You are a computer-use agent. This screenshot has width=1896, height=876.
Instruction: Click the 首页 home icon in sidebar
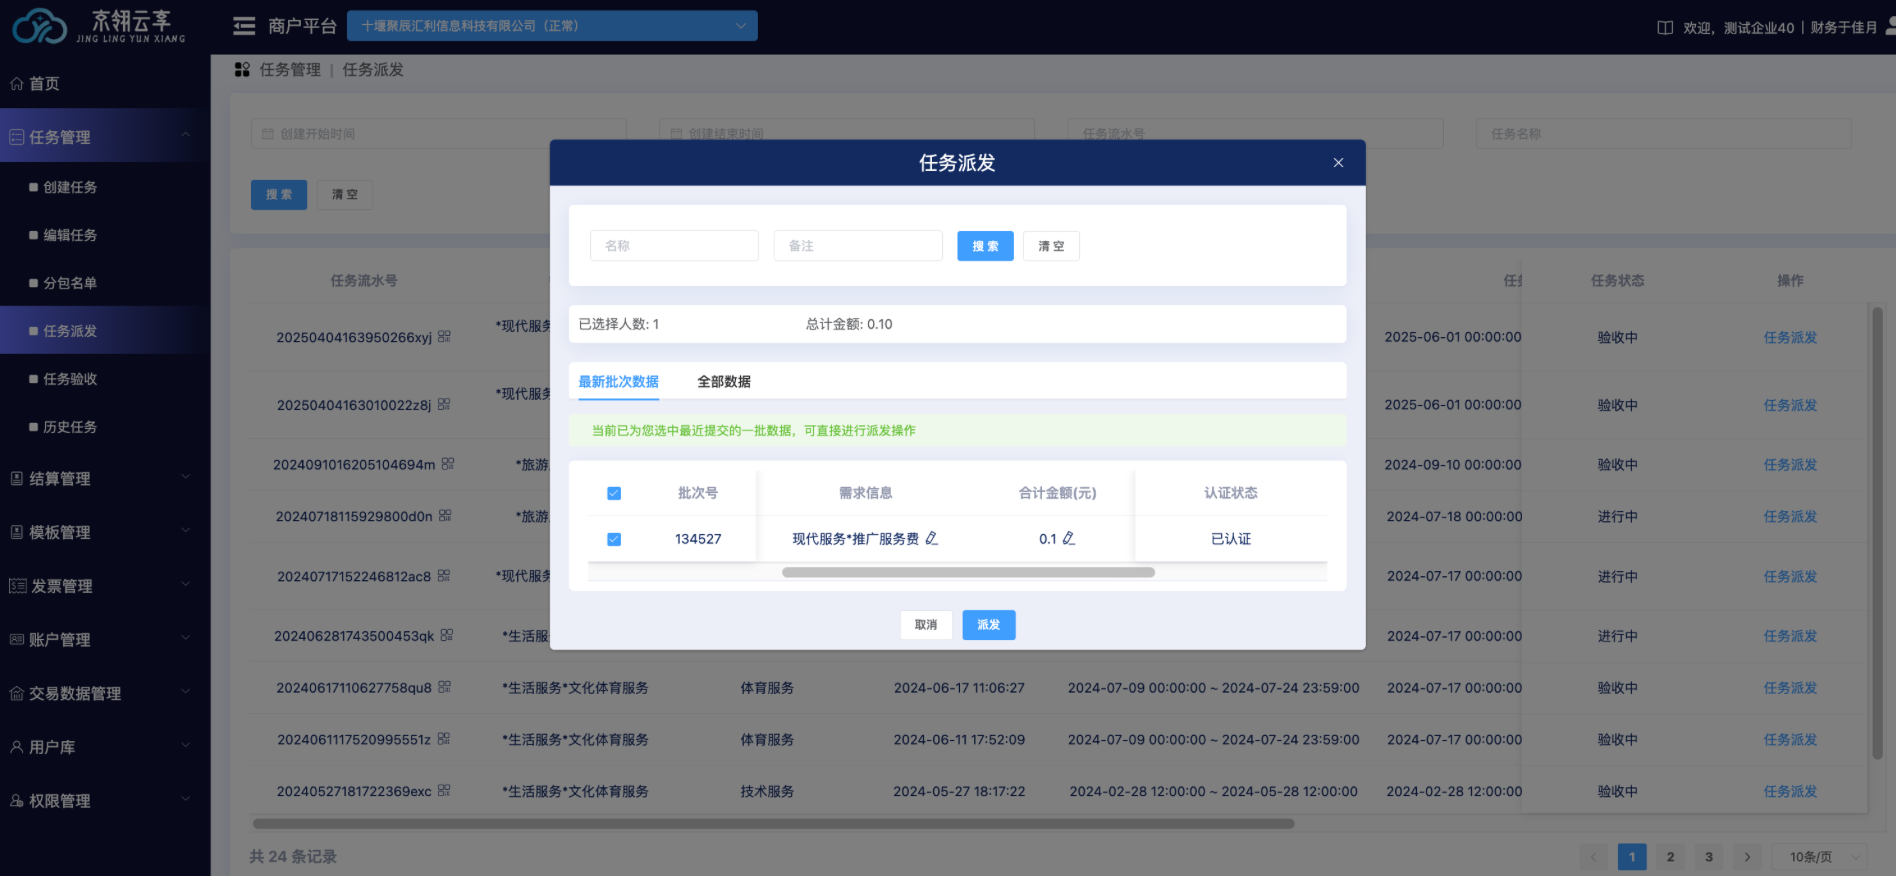[17, 84]
